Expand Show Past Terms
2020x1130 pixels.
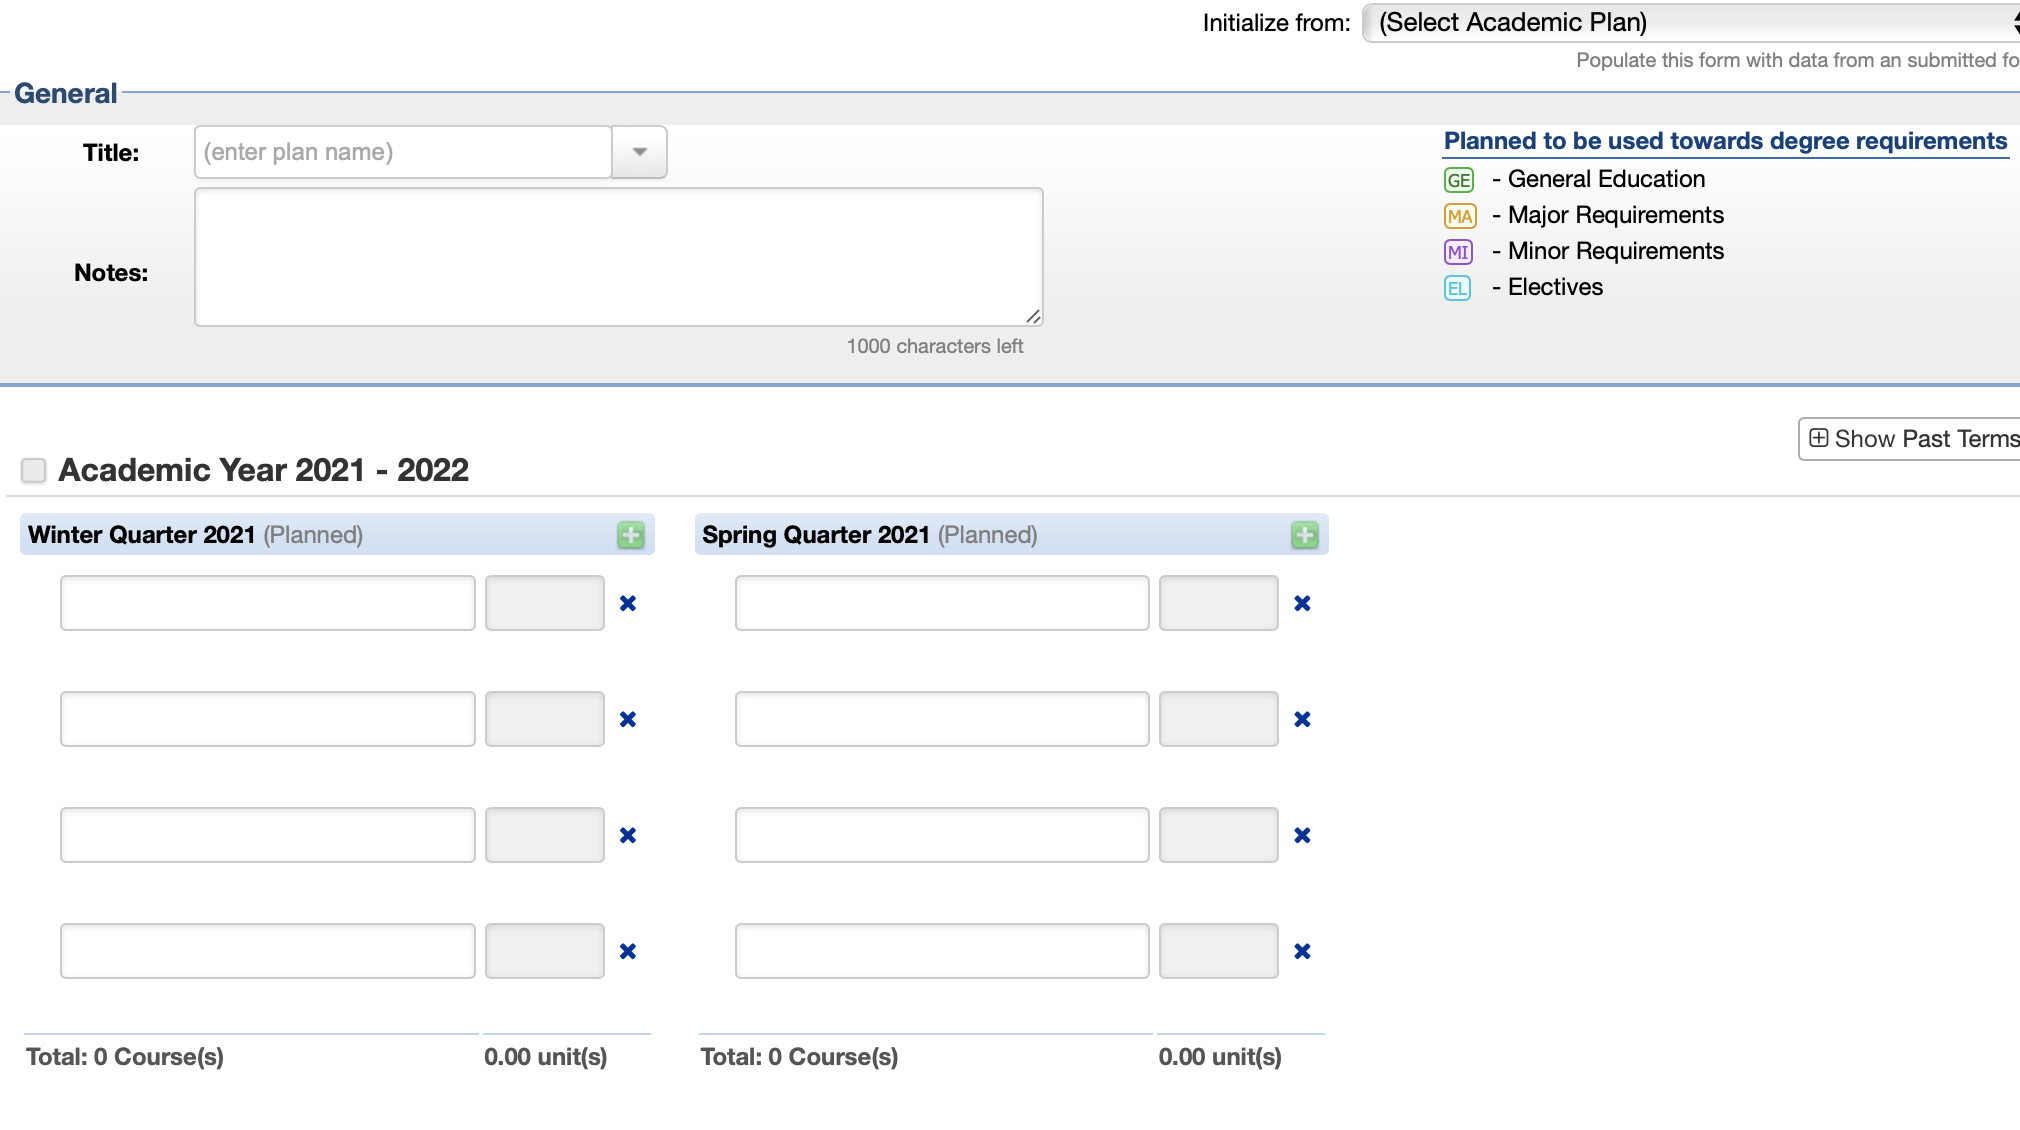[x=1912, y=439]
